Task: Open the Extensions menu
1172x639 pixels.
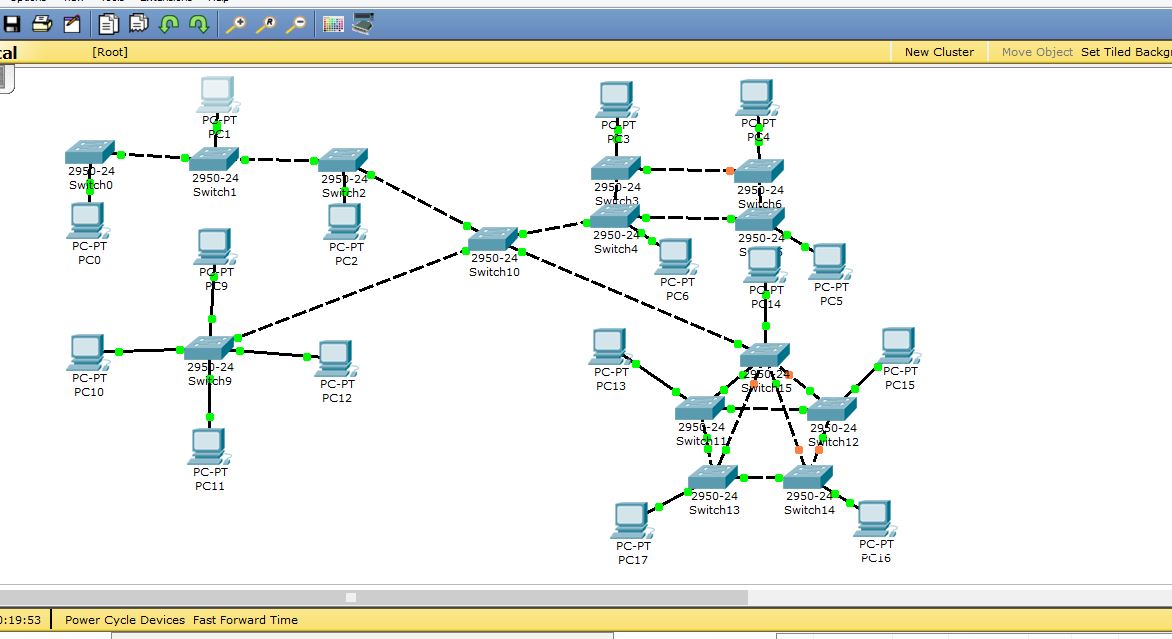Action: click(163, 3)
